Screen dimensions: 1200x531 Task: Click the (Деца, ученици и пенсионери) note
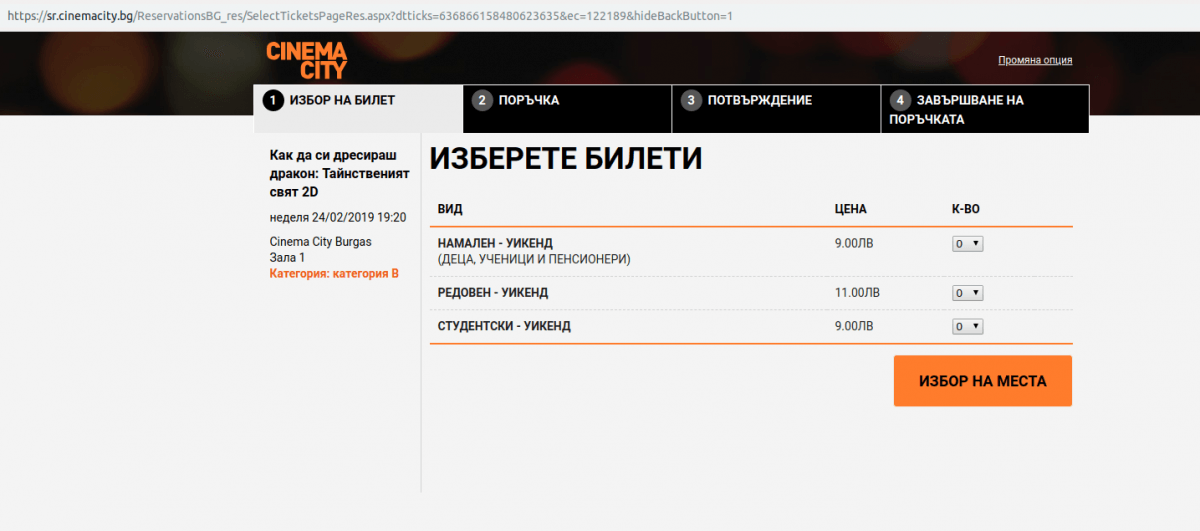coord(534,259)
